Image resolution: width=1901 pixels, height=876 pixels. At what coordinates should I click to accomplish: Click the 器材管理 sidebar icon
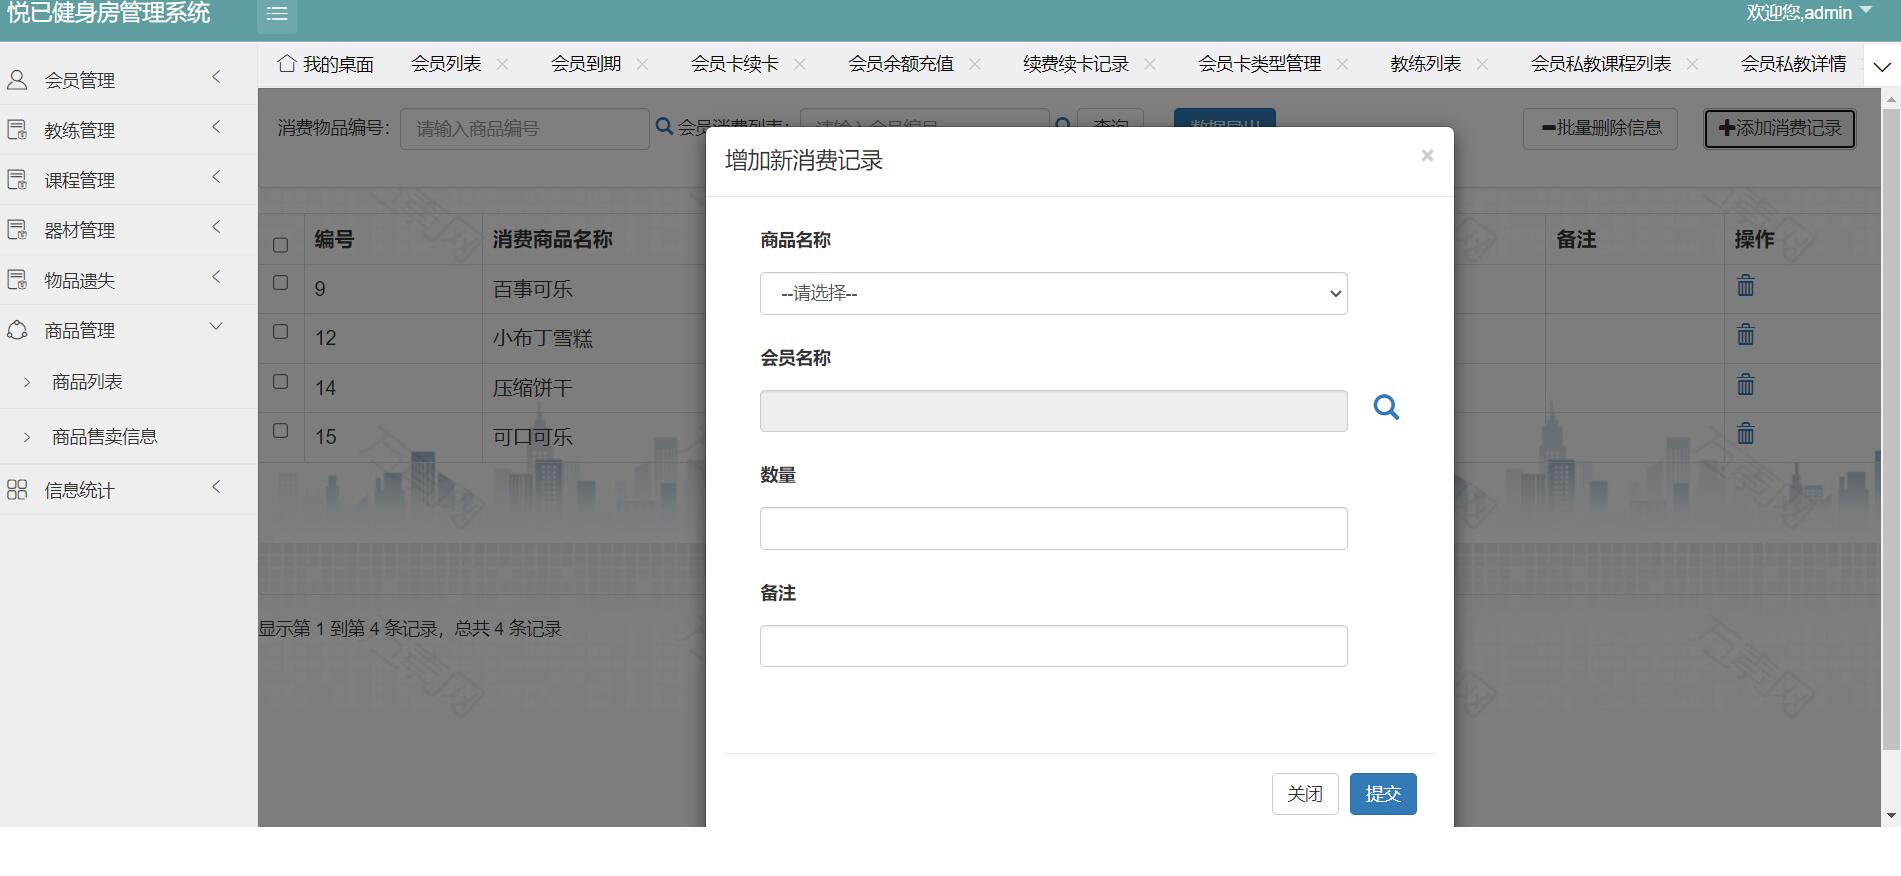[x=17, y=230]
